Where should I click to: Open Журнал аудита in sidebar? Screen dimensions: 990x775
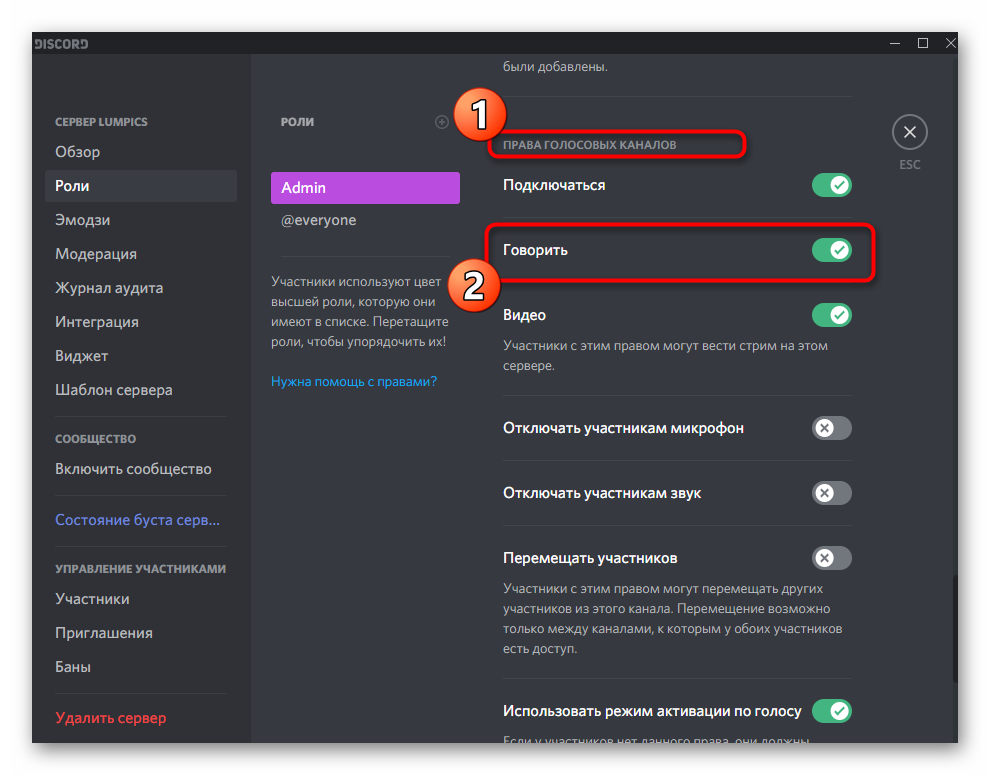[109, 288]
